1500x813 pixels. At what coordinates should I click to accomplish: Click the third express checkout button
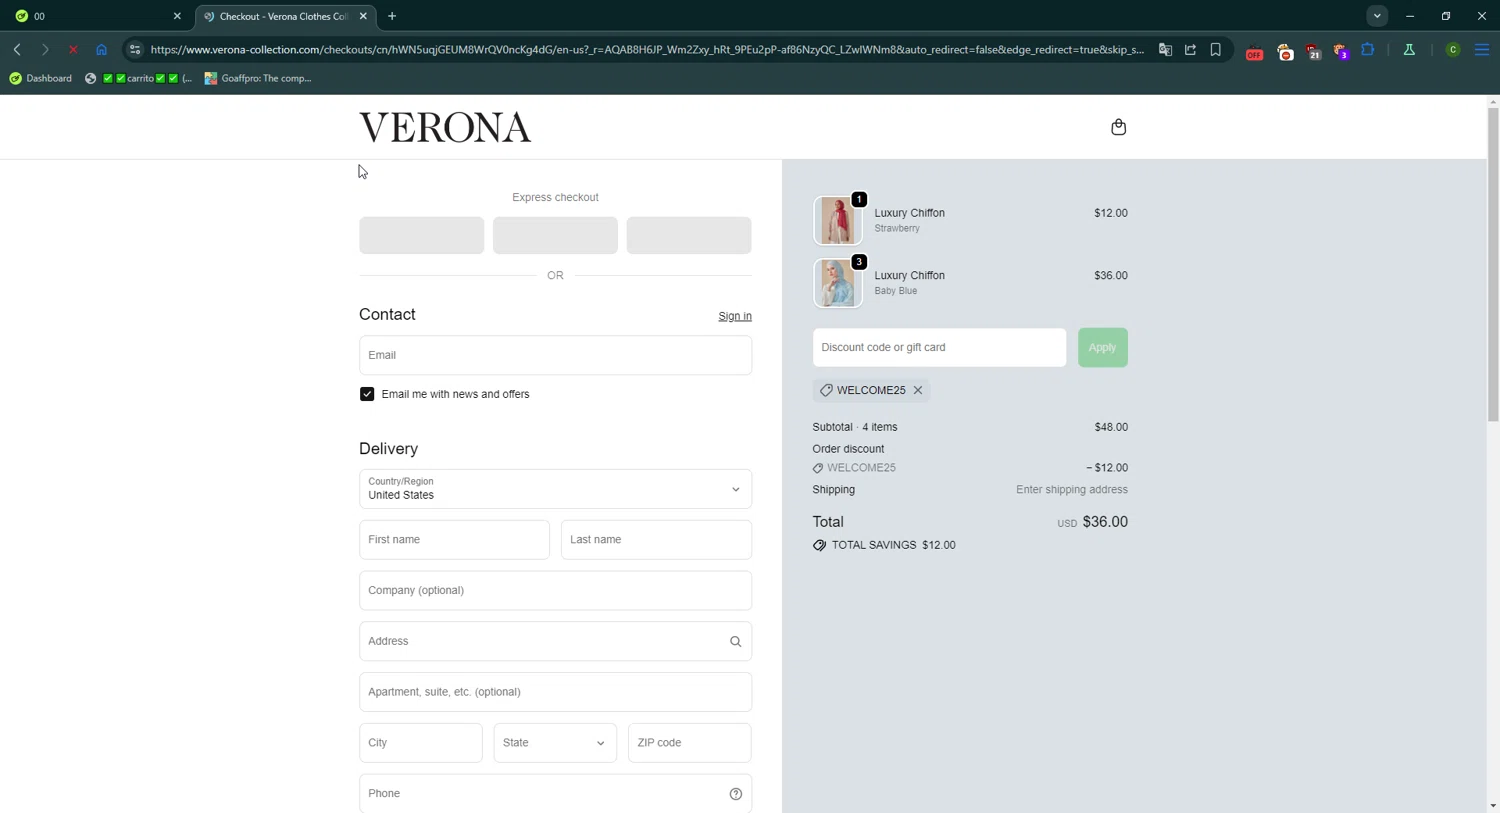pos(689,235)
